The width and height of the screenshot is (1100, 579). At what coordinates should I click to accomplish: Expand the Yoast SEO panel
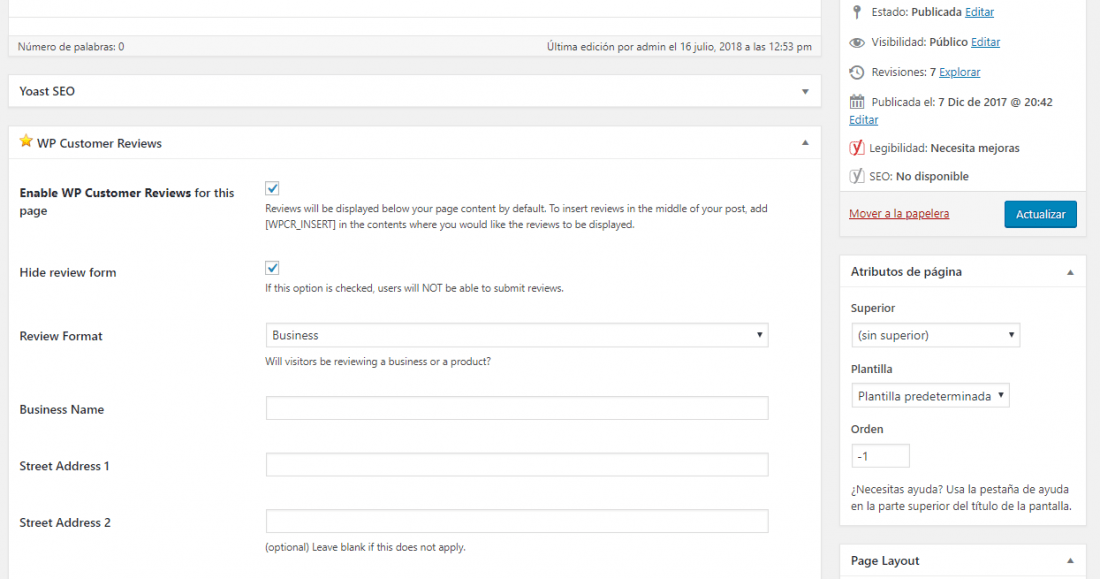[x=805, y=91]
